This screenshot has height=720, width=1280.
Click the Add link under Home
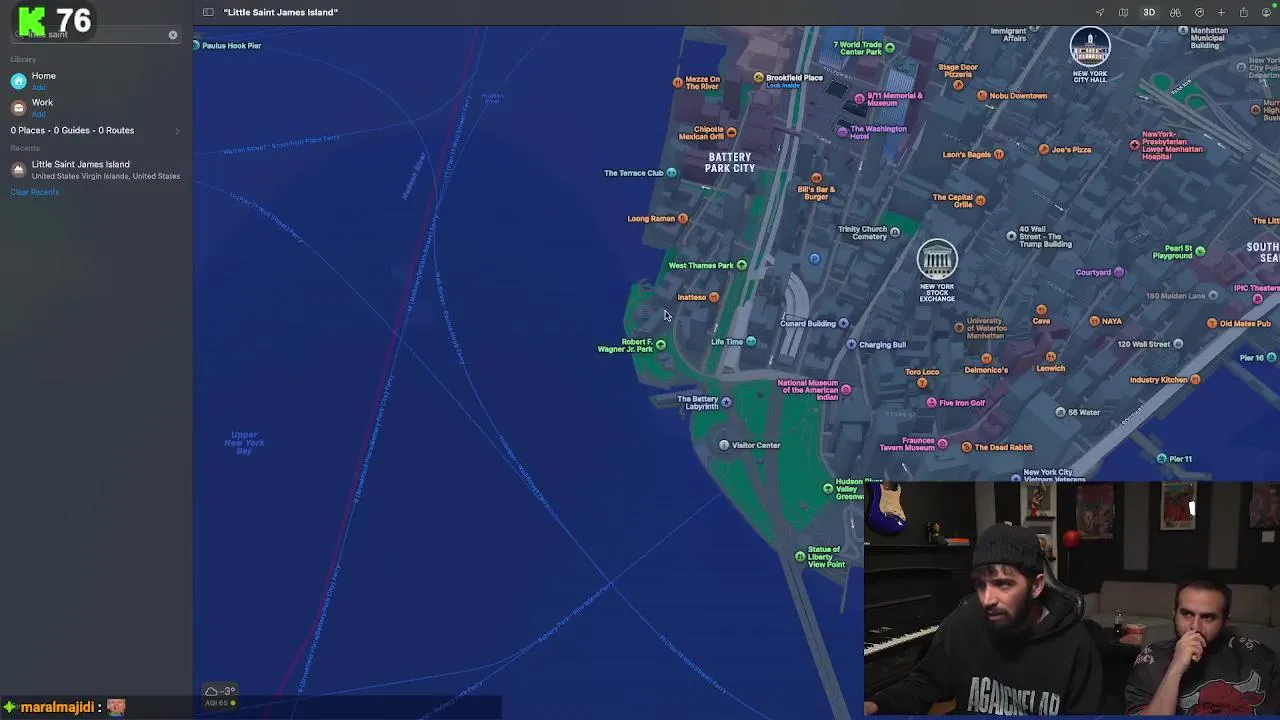[x=38, y=87]
